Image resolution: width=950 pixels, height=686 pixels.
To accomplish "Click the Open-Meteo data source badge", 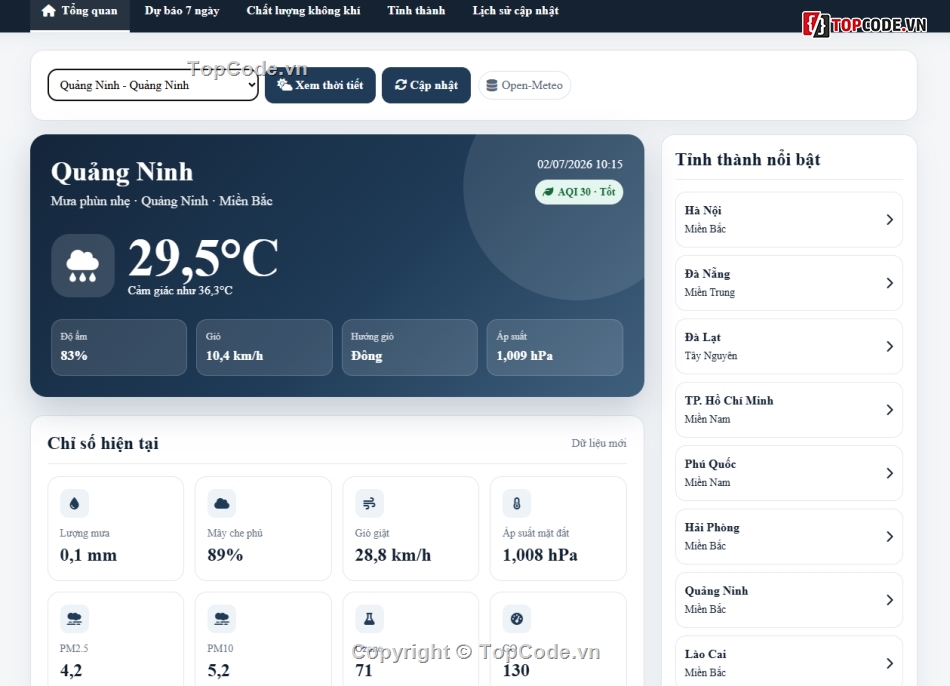I will [x=525, y=85].
